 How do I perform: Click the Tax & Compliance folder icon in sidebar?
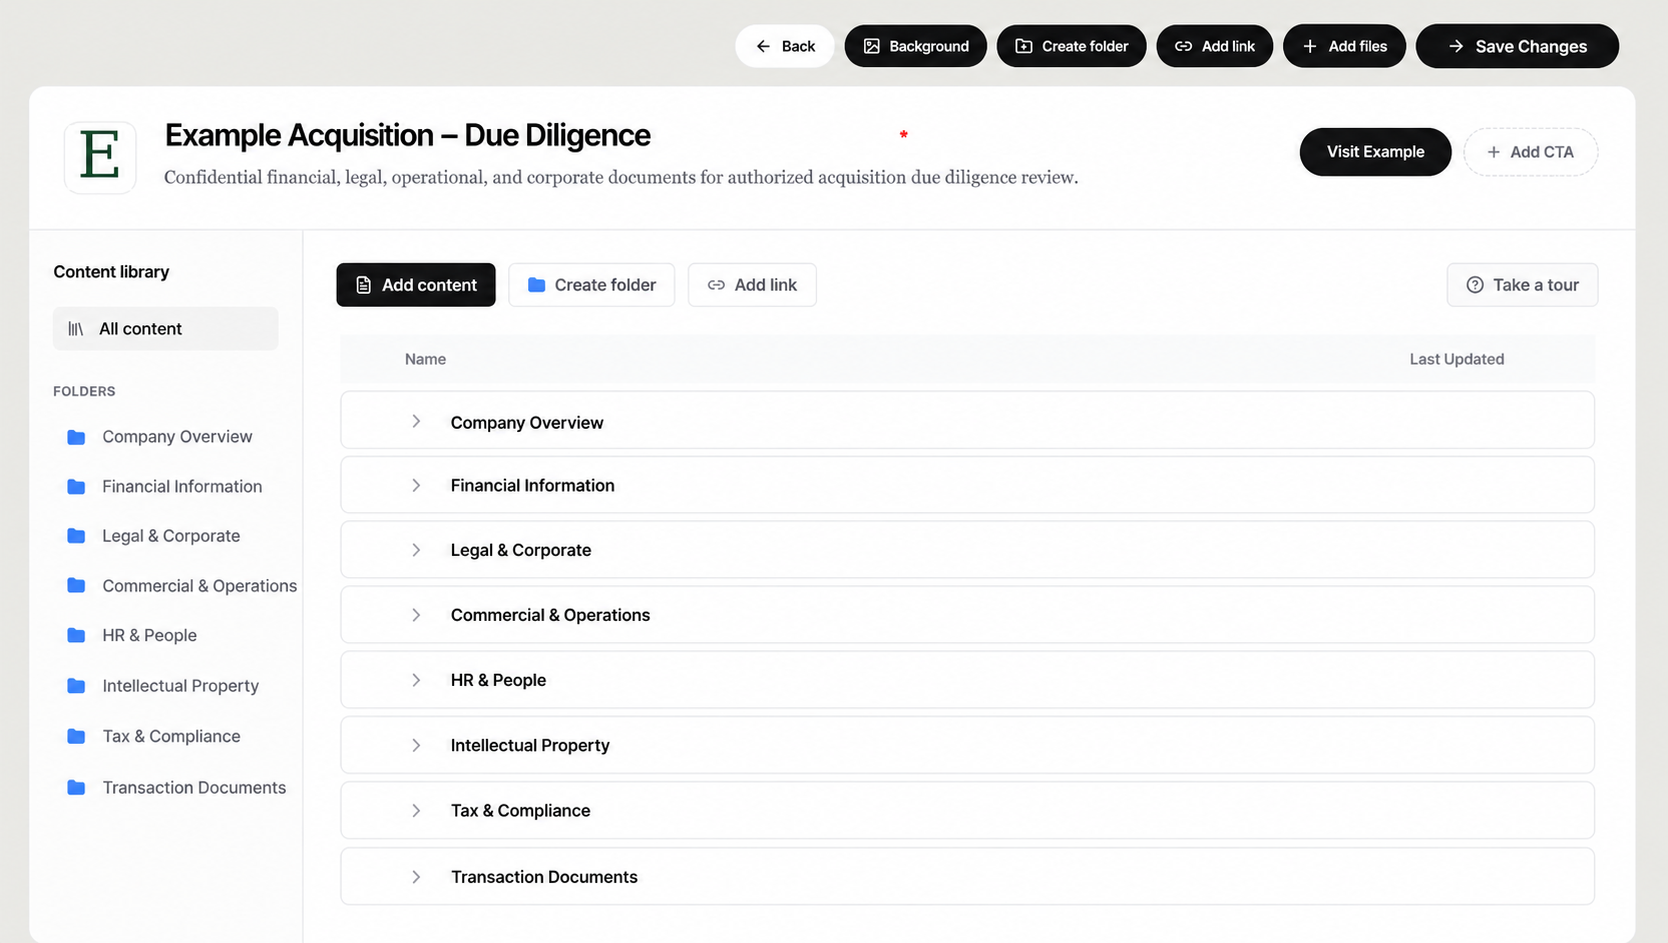76,736
